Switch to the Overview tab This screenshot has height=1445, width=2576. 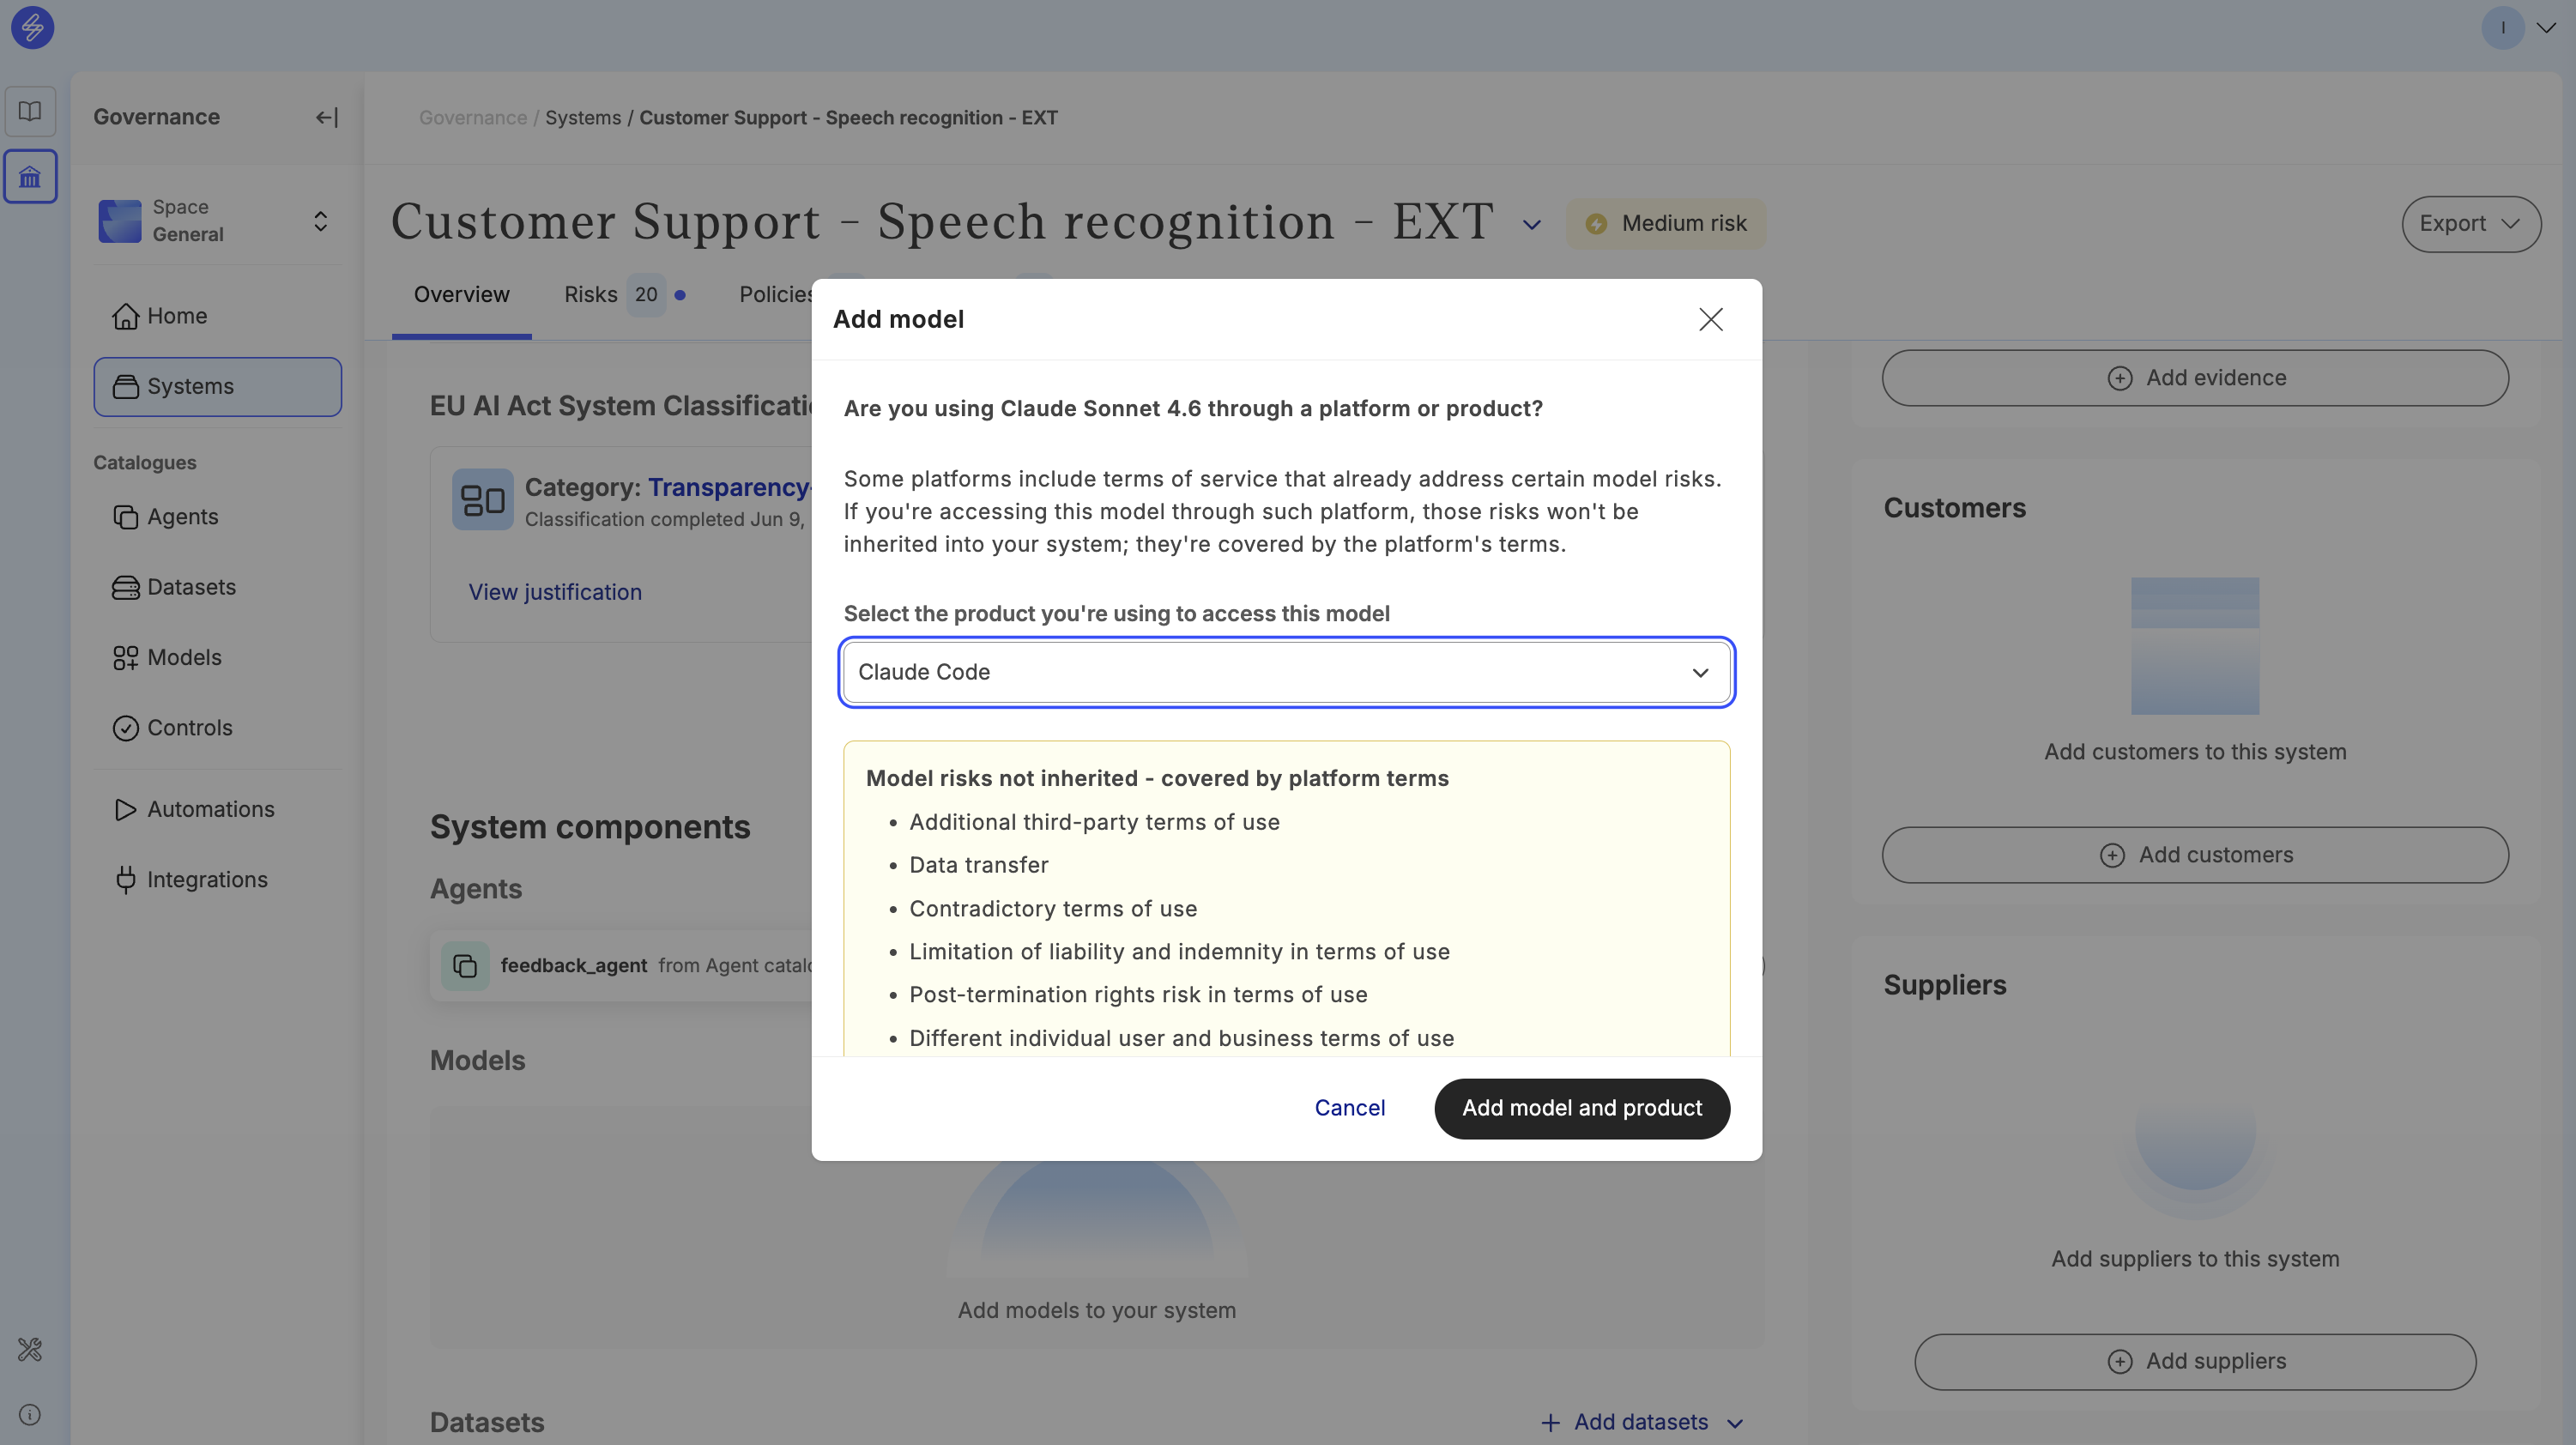(461, 295)
